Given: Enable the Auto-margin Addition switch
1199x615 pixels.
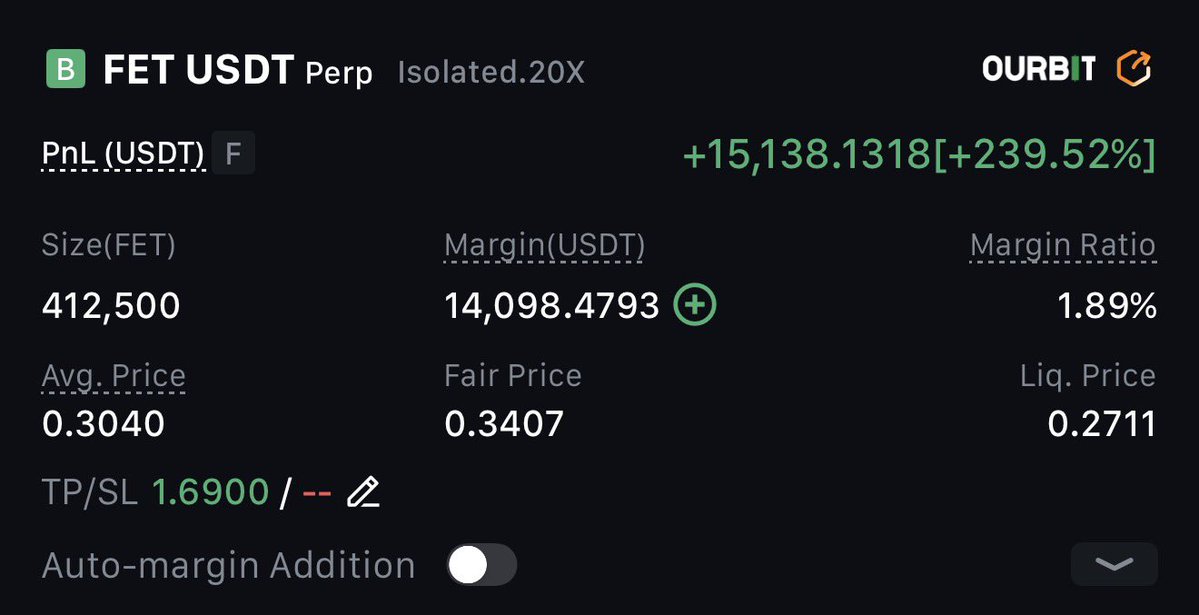Looking at the screenshot, I should tap(481, 565).
